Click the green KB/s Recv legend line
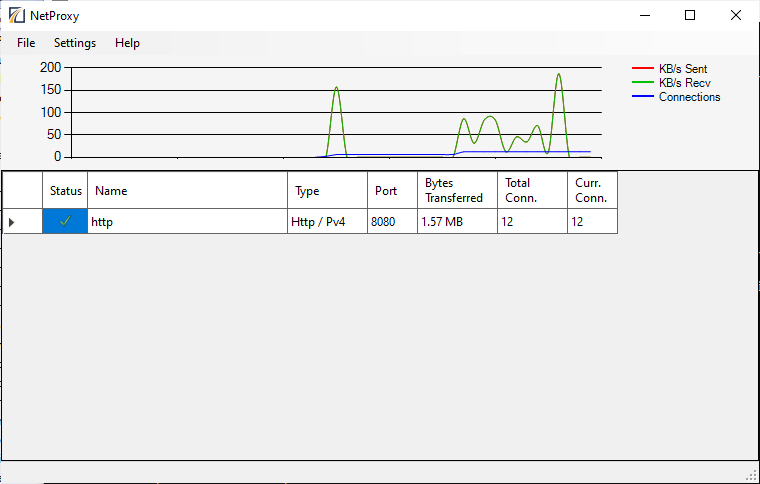This screenshot has height=484, width=760. tap(643, 82)
